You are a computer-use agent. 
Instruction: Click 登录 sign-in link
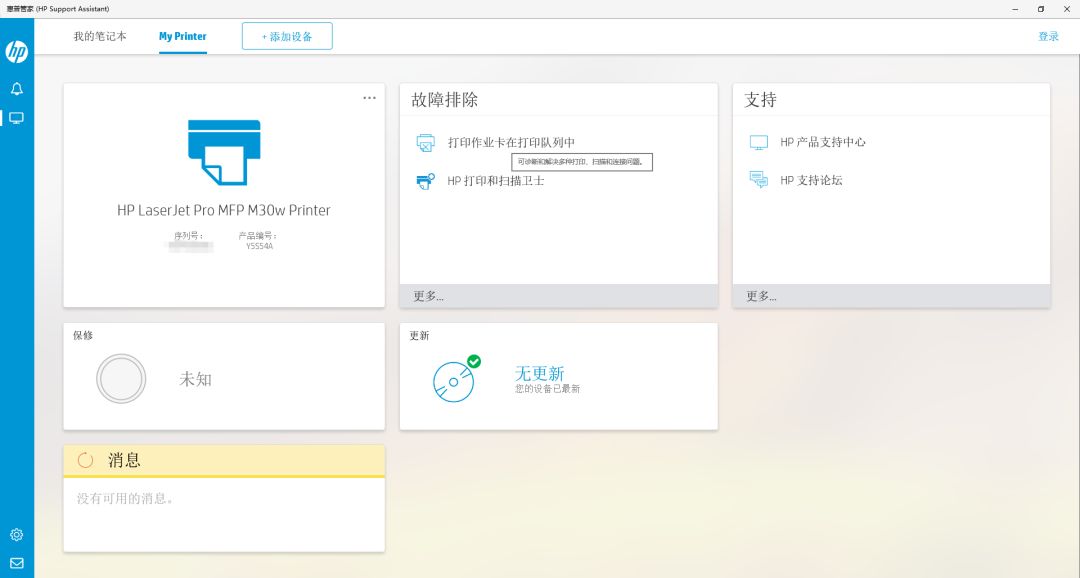(x=1048, y=37)
